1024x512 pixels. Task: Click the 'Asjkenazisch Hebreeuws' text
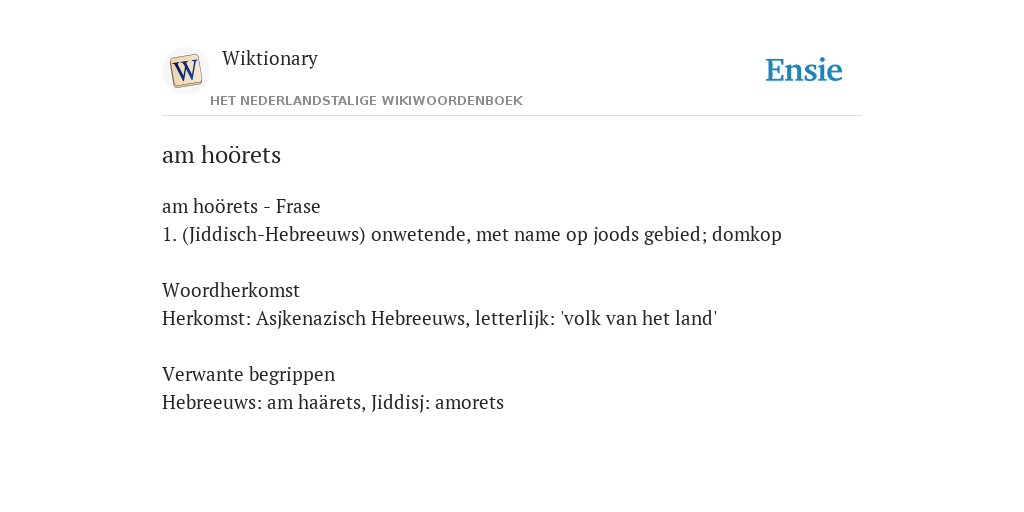(362, 319)
